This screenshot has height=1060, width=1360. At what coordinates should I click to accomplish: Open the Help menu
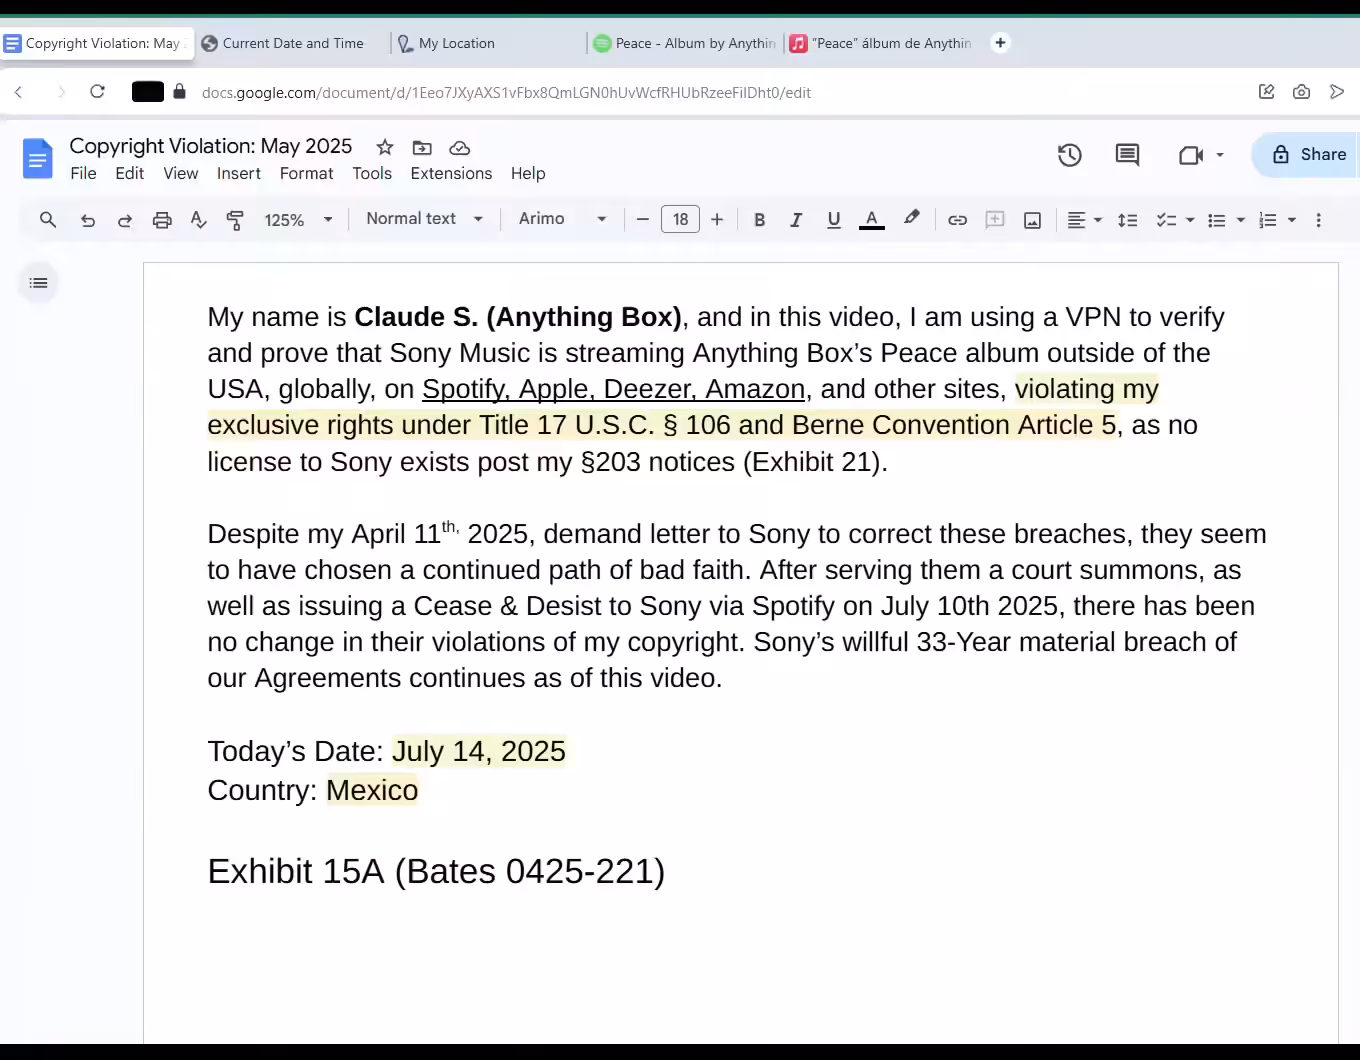(528, 173)
